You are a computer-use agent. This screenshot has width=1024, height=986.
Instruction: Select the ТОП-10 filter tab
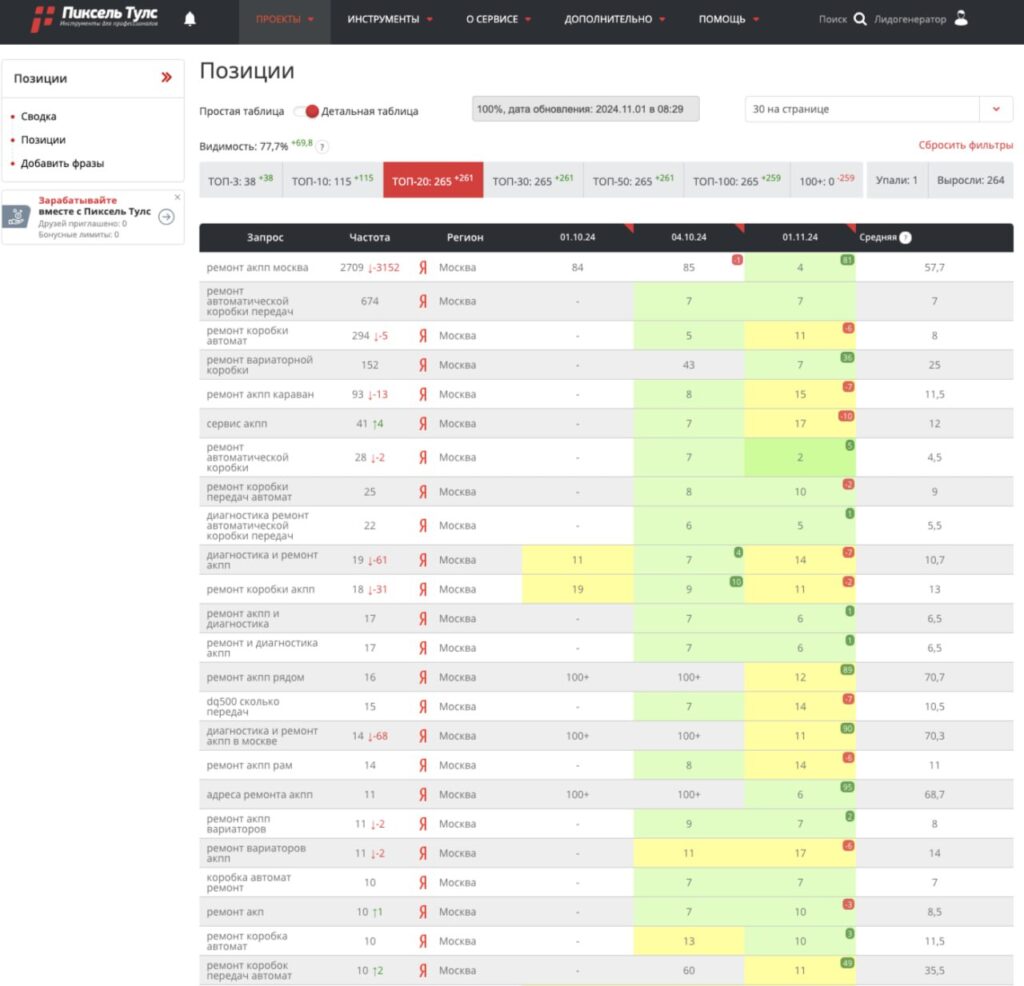click(331, 181)
